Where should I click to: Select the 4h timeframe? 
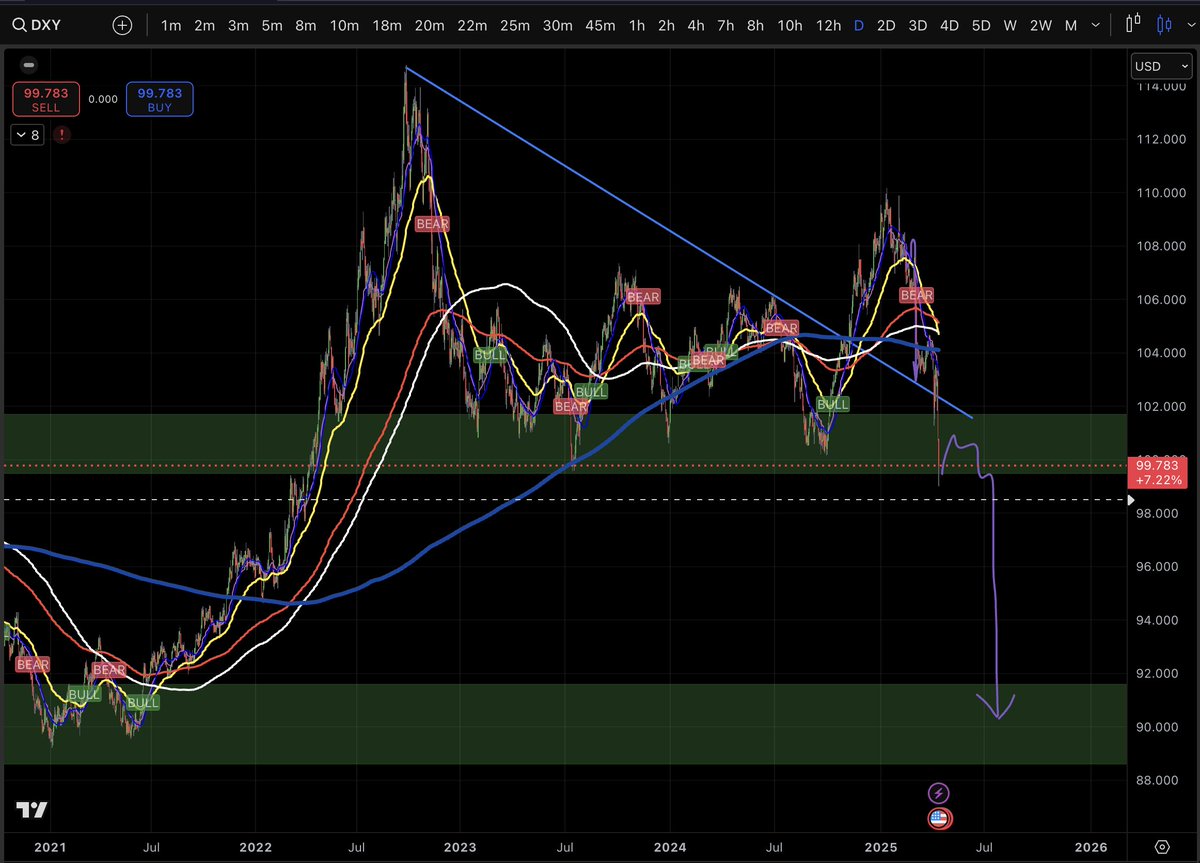pos(695,25)
